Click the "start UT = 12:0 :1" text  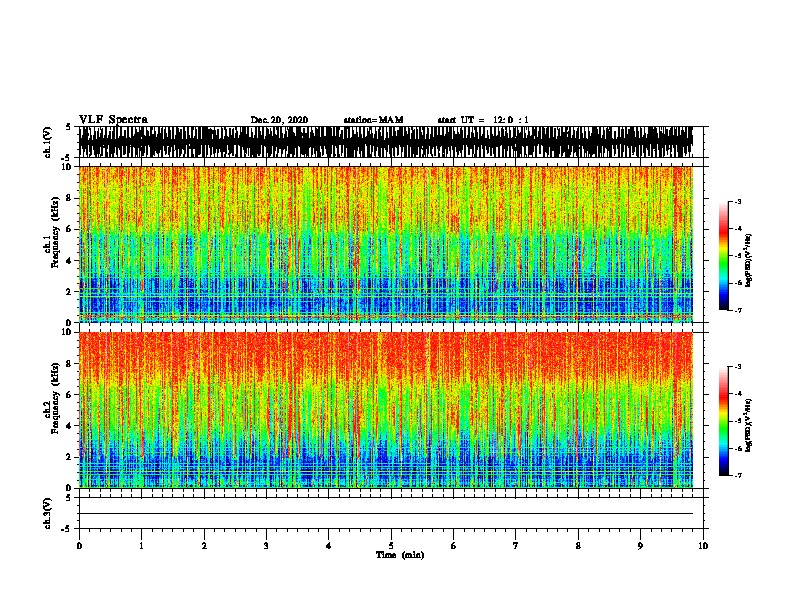(483, 120)
